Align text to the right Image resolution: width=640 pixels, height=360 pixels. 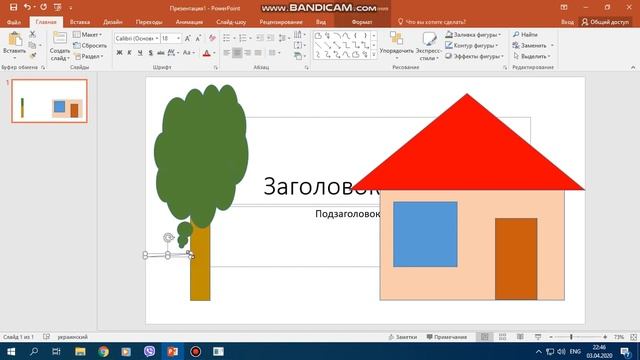coord(247,53)
